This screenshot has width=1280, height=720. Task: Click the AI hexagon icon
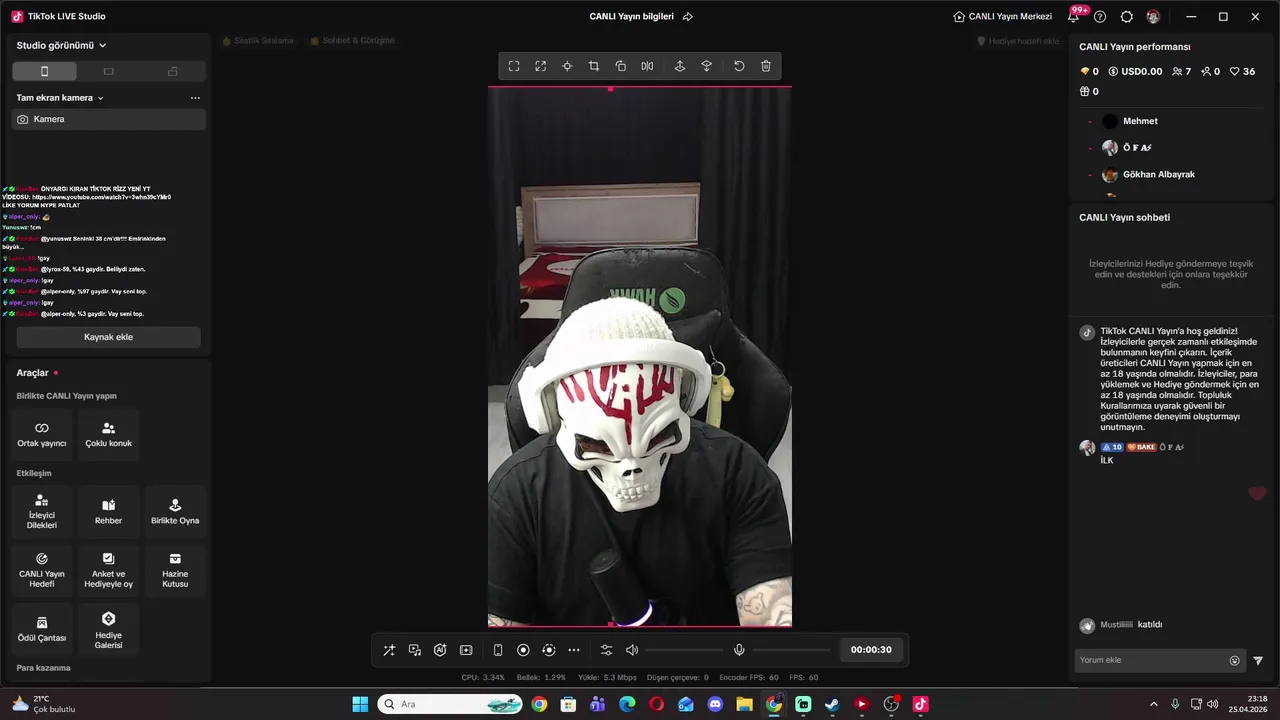point(440,650)
